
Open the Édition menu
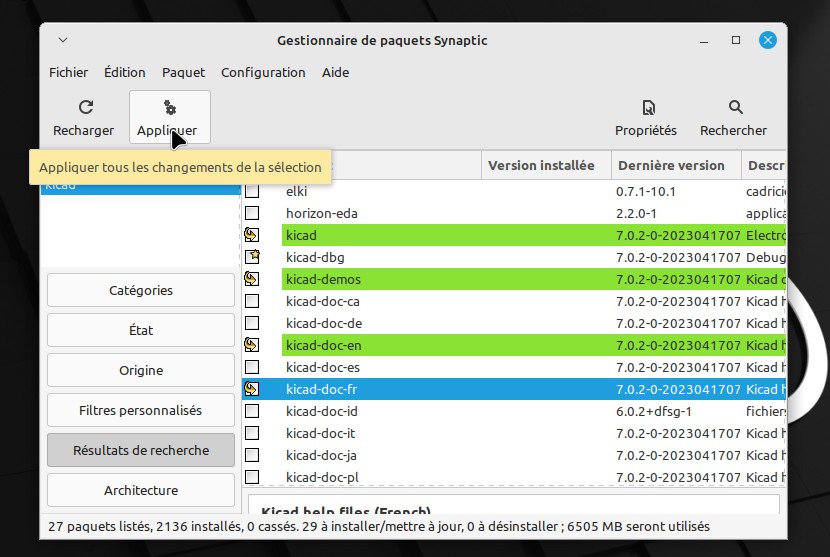coord(124,73)
